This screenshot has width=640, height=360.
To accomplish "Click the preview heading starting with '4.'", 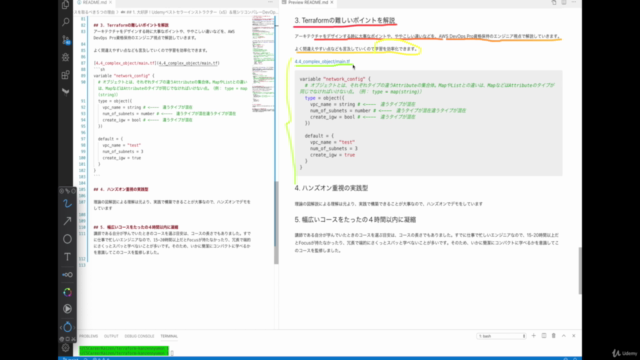I will point(331,188).
